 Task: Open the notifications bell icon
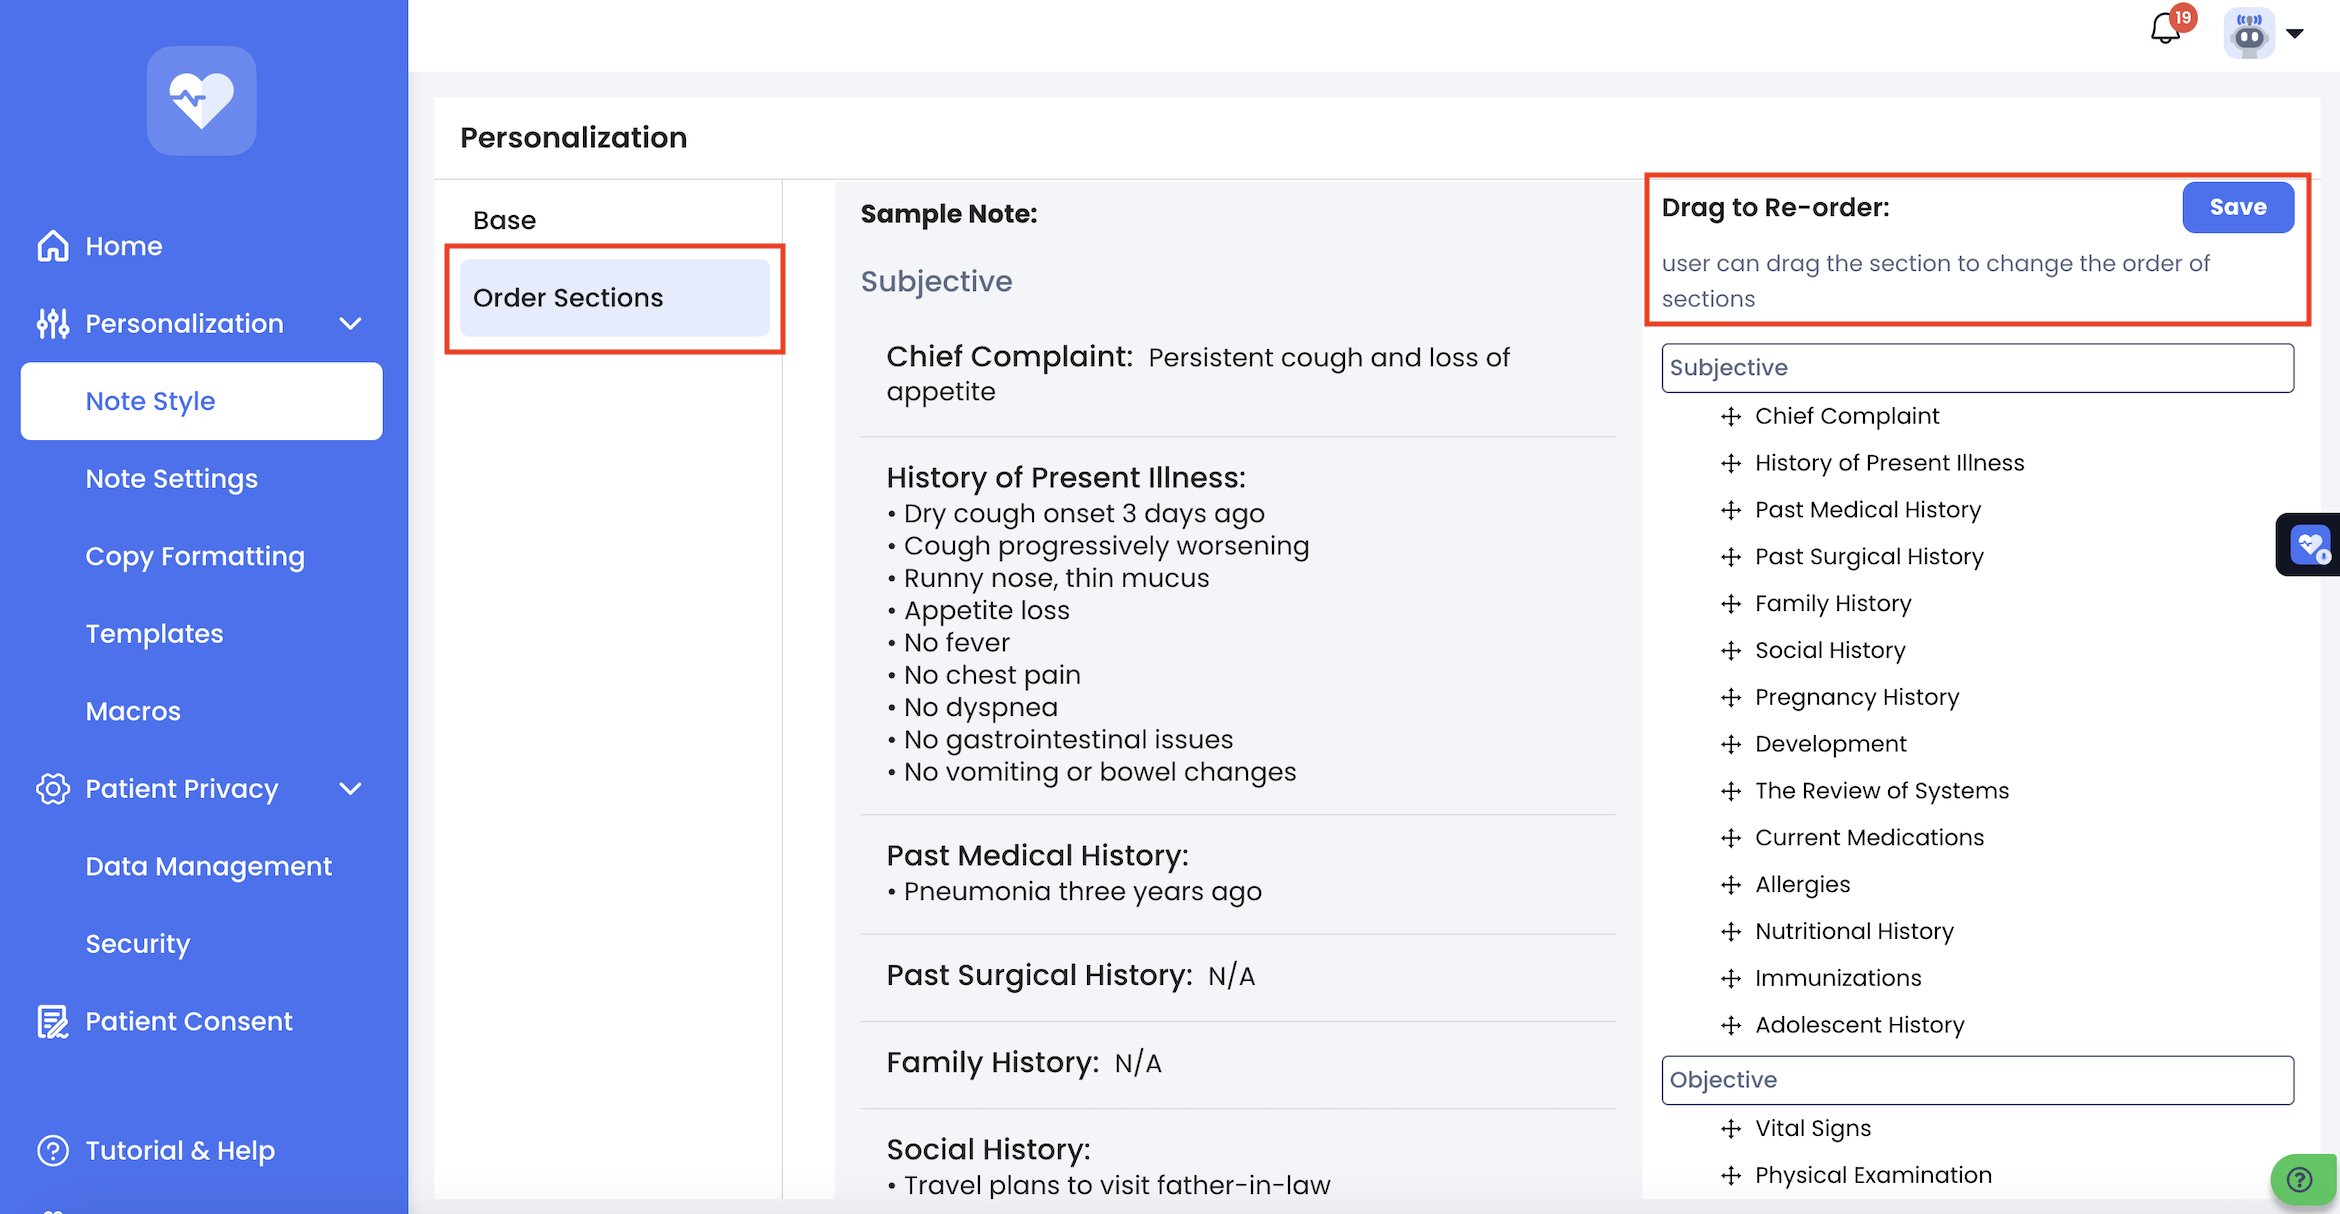coord(2165,29)
